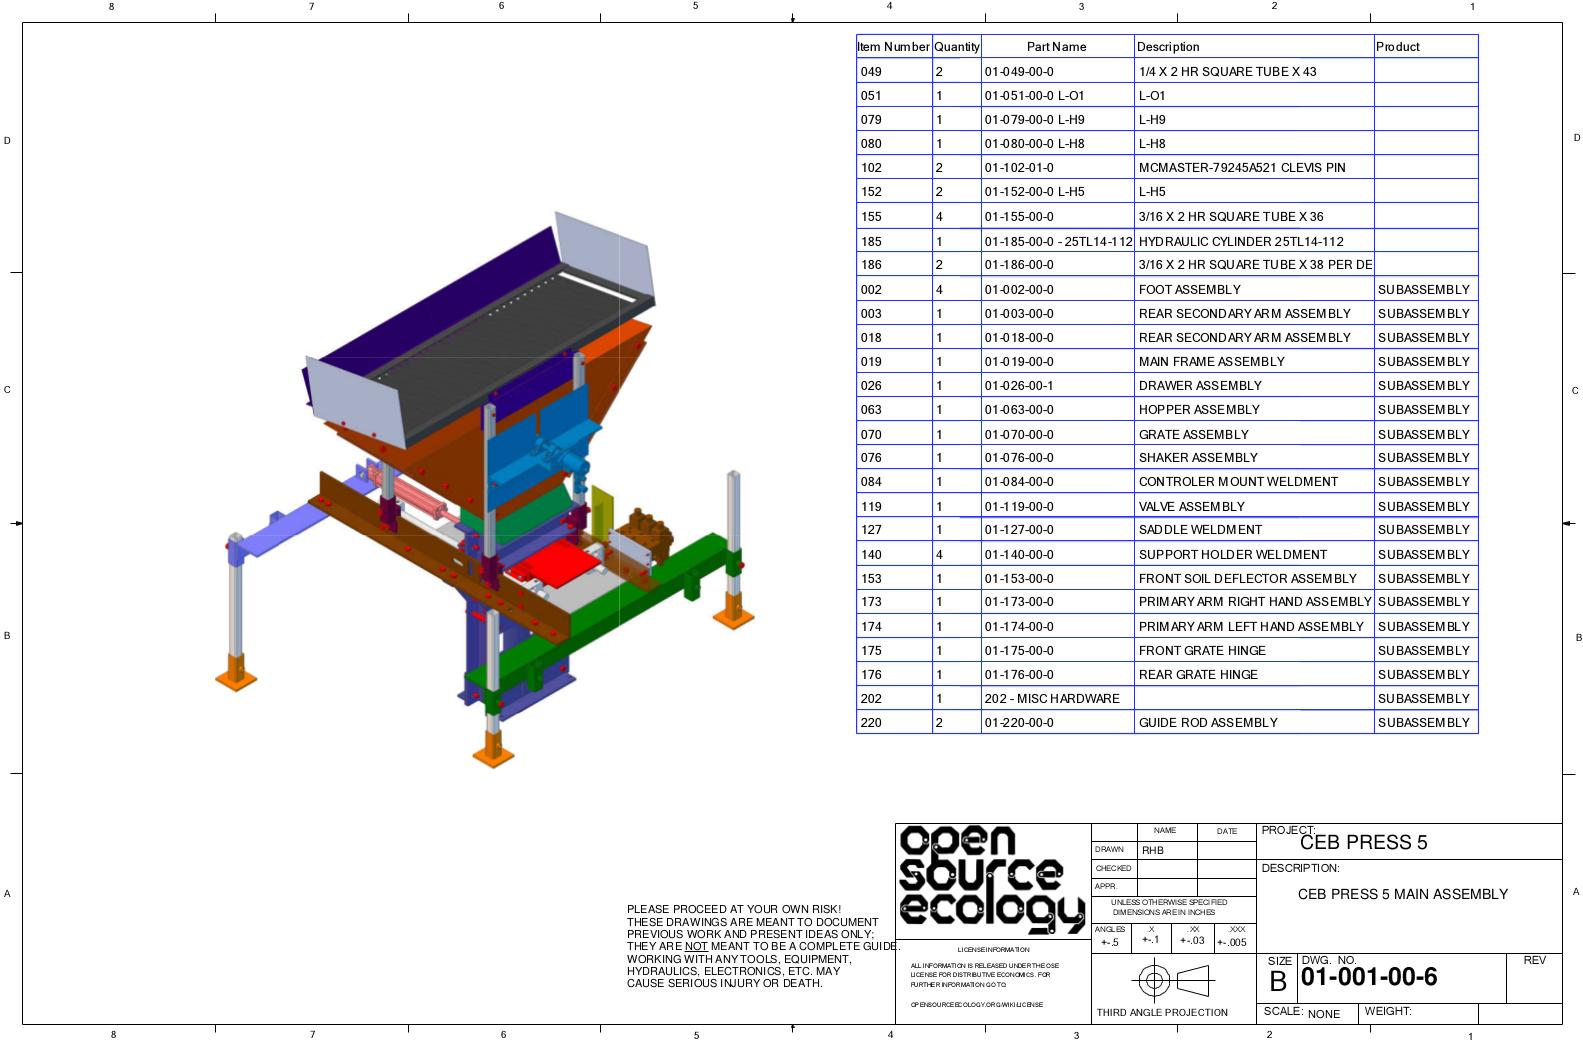Click the Open Source Ecology logo
The width and height of the screenshot is (1583, 1047).
(x=992, y=880)
